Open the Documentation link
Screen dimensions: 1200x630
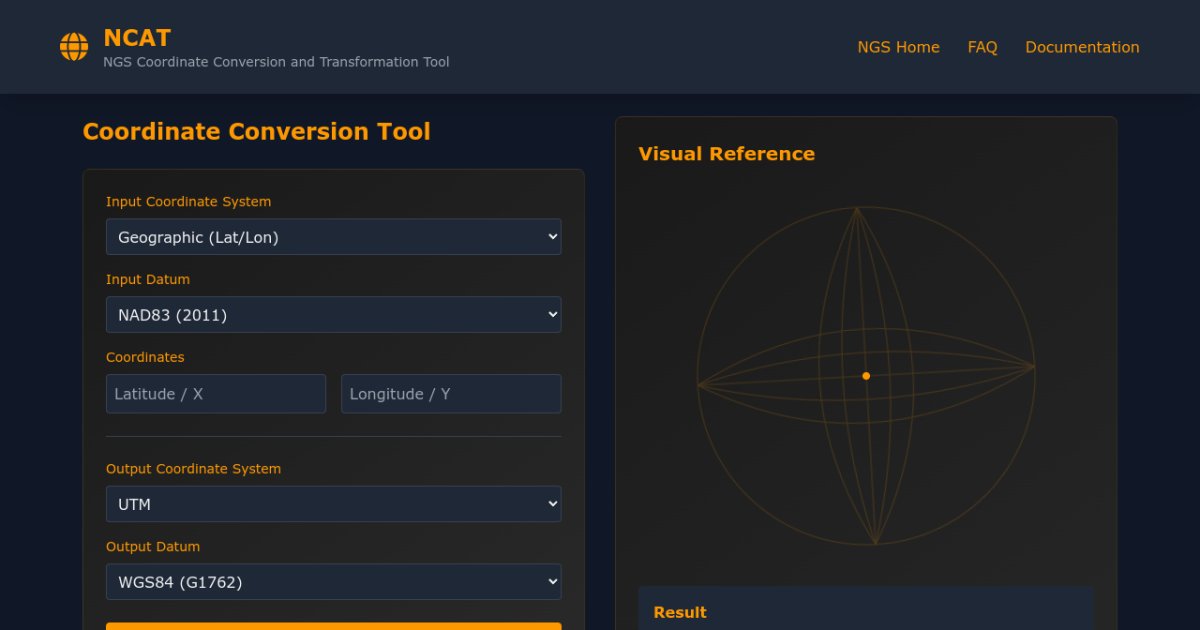[x=1082, y=47]
